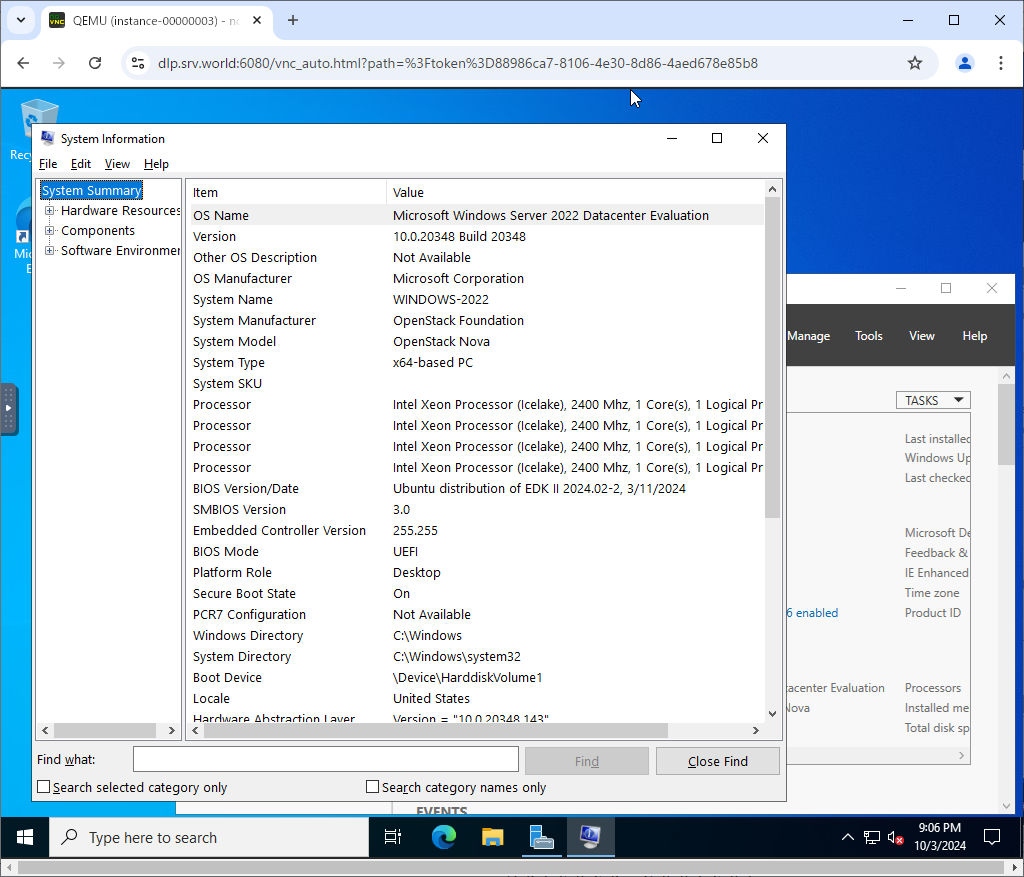Image resolution: width=1024 pixels, height=877 pixels.
Task: Launch Microsoft Edge from the taskbar
Action: tap(443, 837)
